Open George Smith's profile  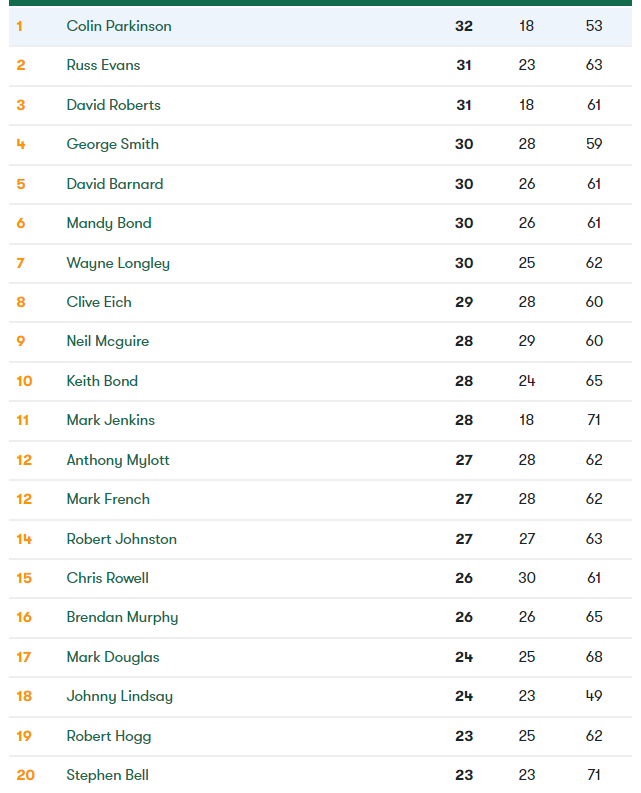(112, 144)
